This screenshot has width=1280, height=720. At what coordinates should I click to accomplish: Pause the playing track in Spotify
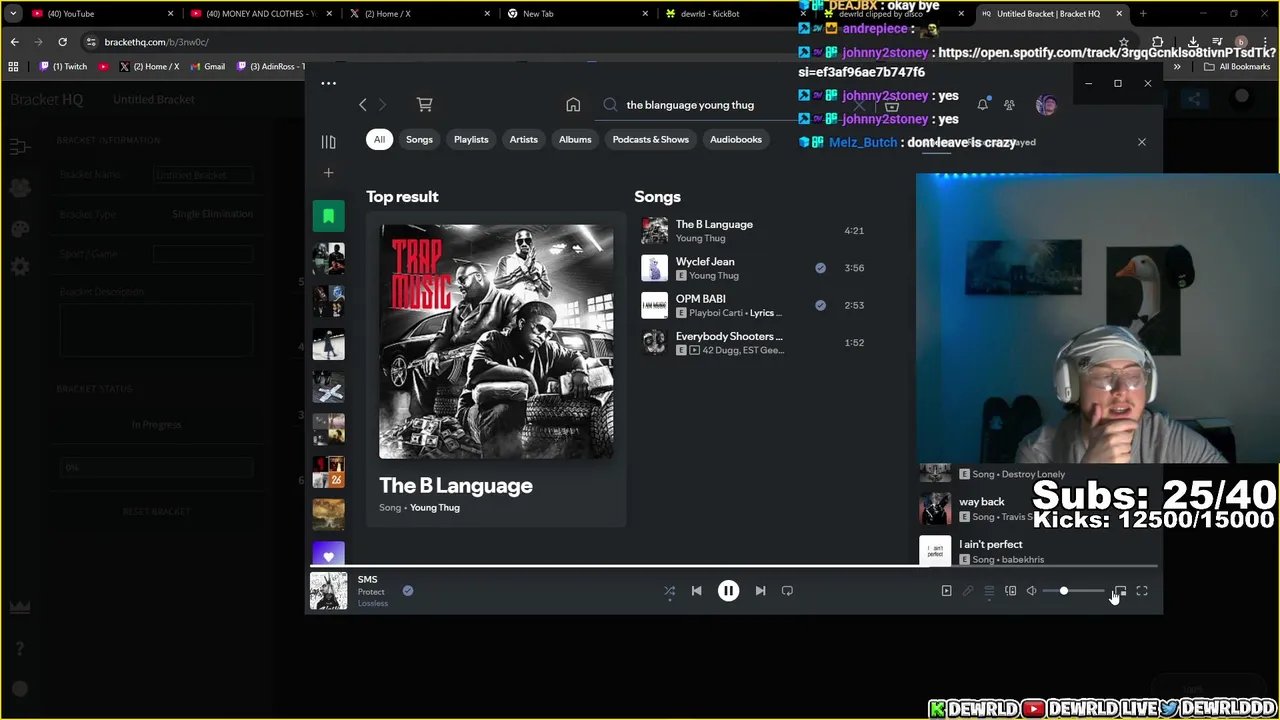tap(728, 591)
